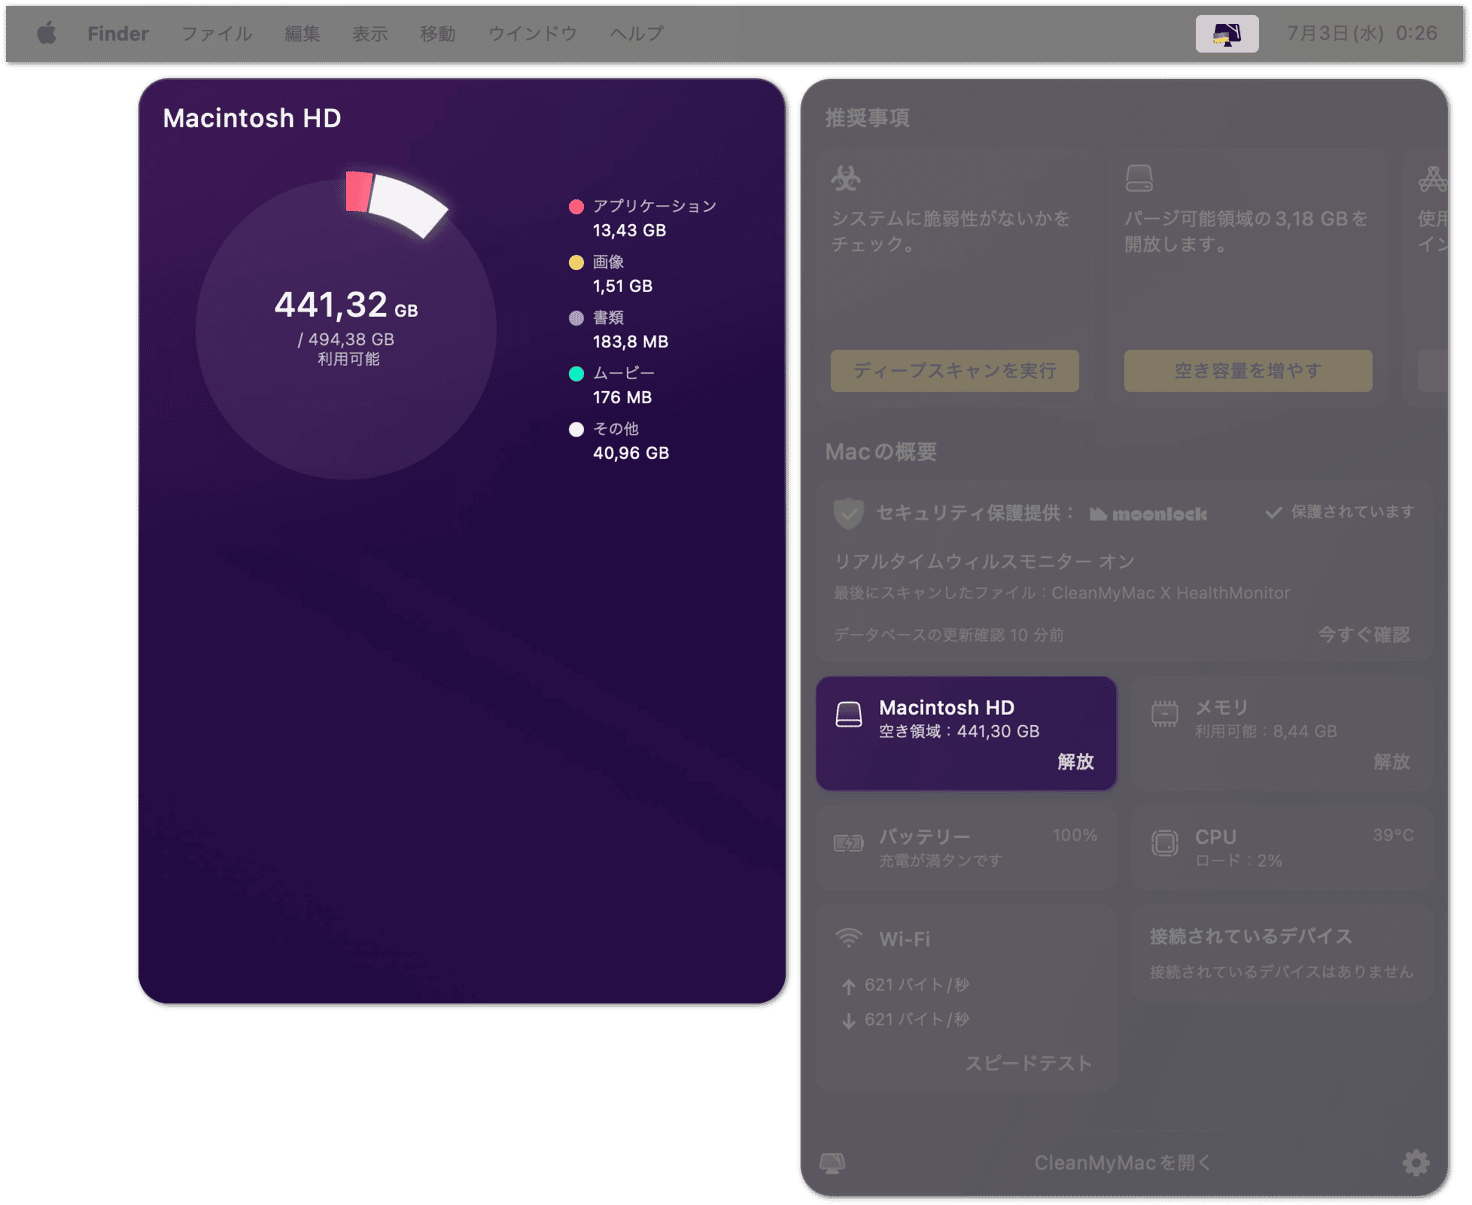Click the Macintosh HD disk icon

pos(849,714)
